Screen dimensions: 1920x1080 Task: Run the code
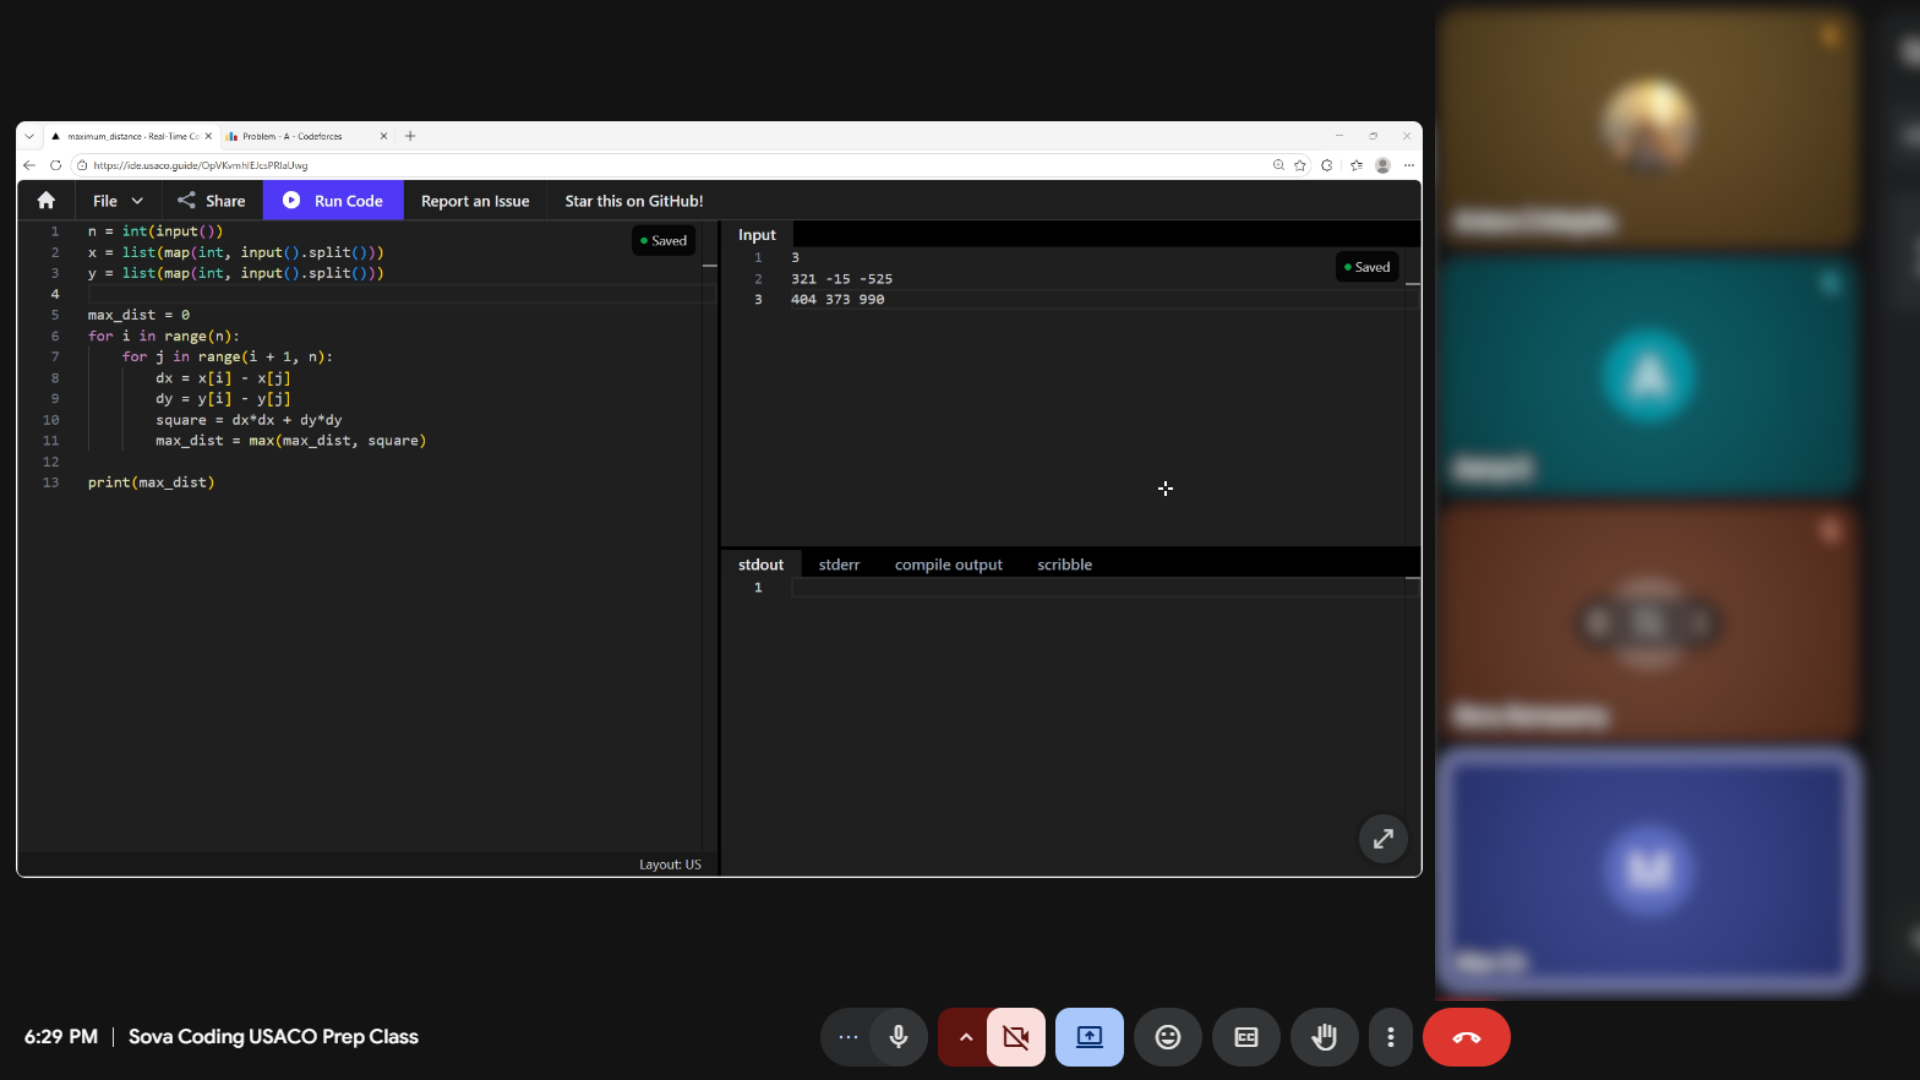click(333, 200)
